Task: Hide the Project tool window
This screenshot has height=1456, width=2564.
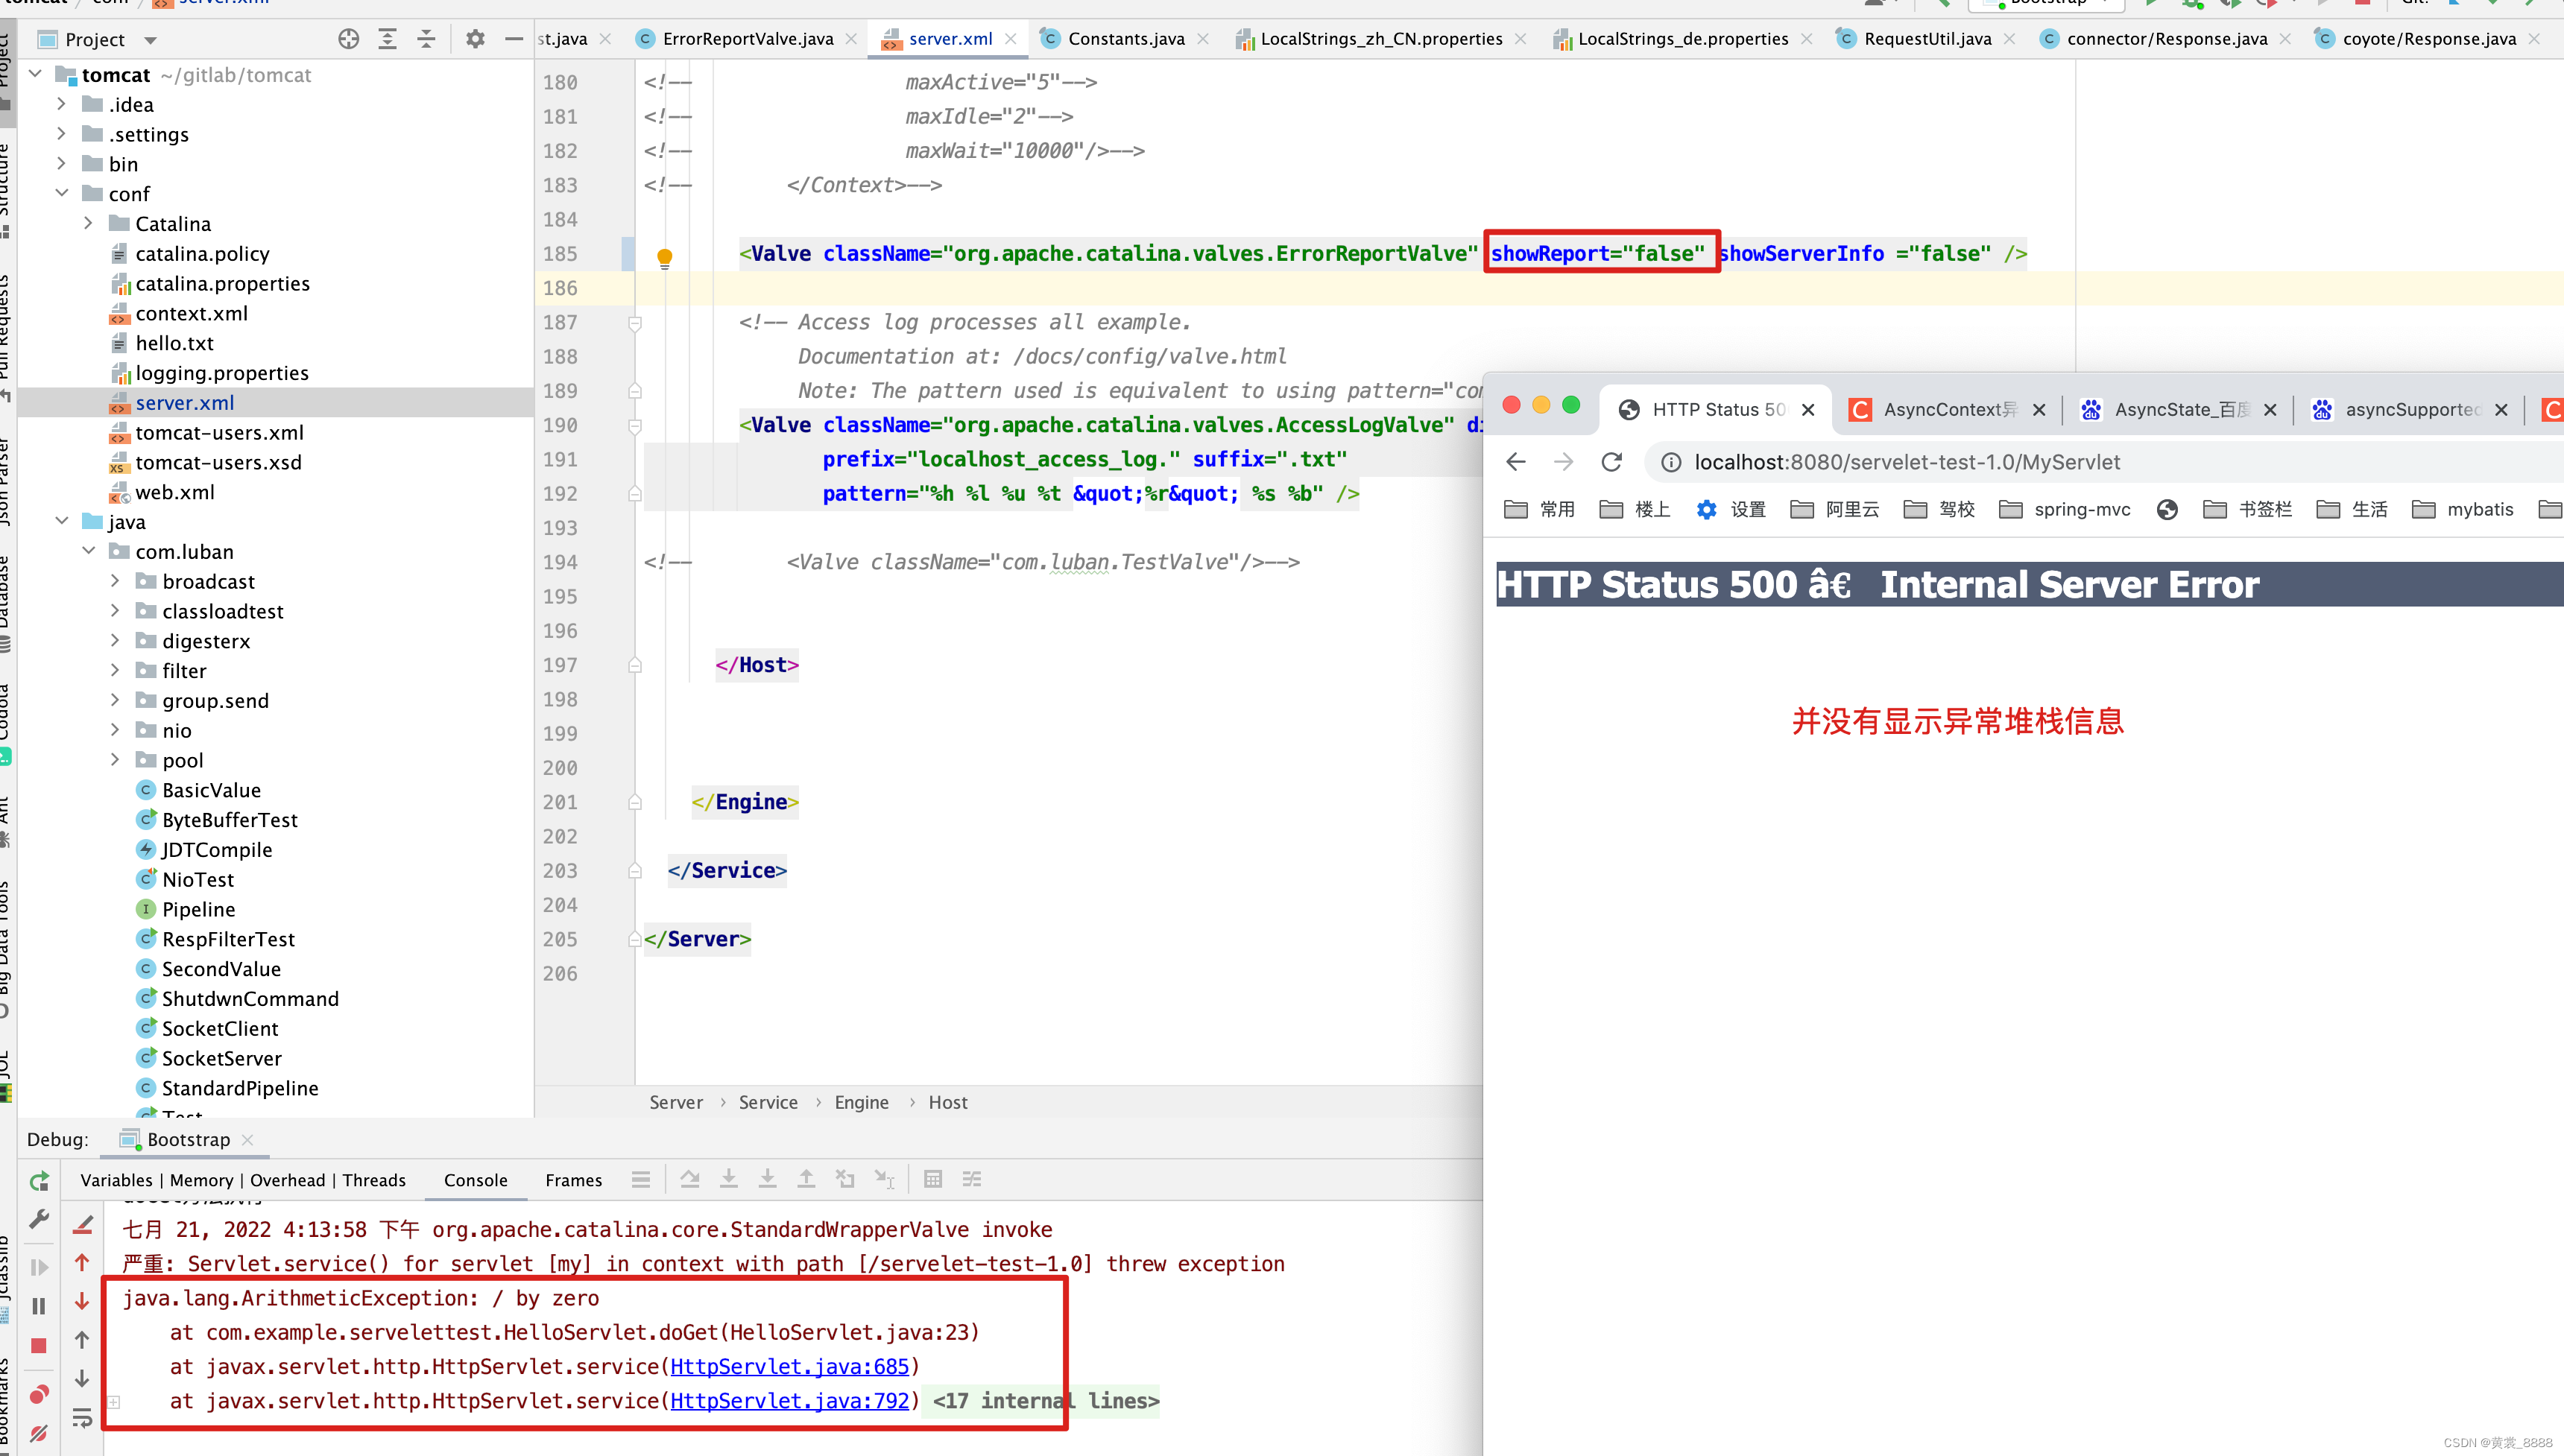Action: click(514, 39)
